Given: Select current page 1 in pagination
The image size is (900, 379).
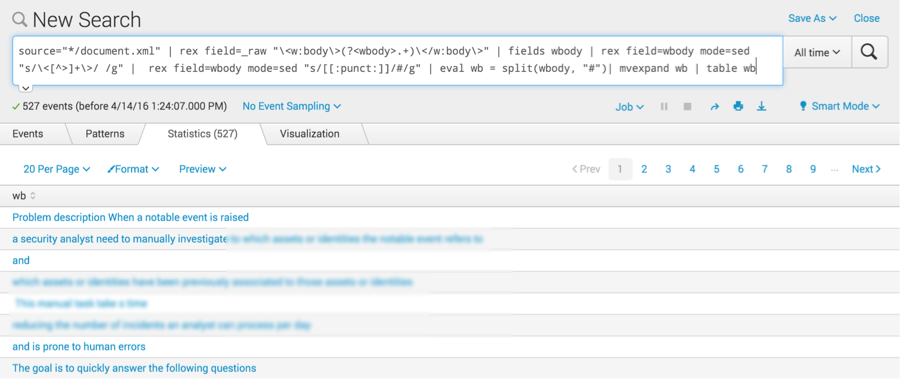Looking at the screenshot, I should point(620,169).
